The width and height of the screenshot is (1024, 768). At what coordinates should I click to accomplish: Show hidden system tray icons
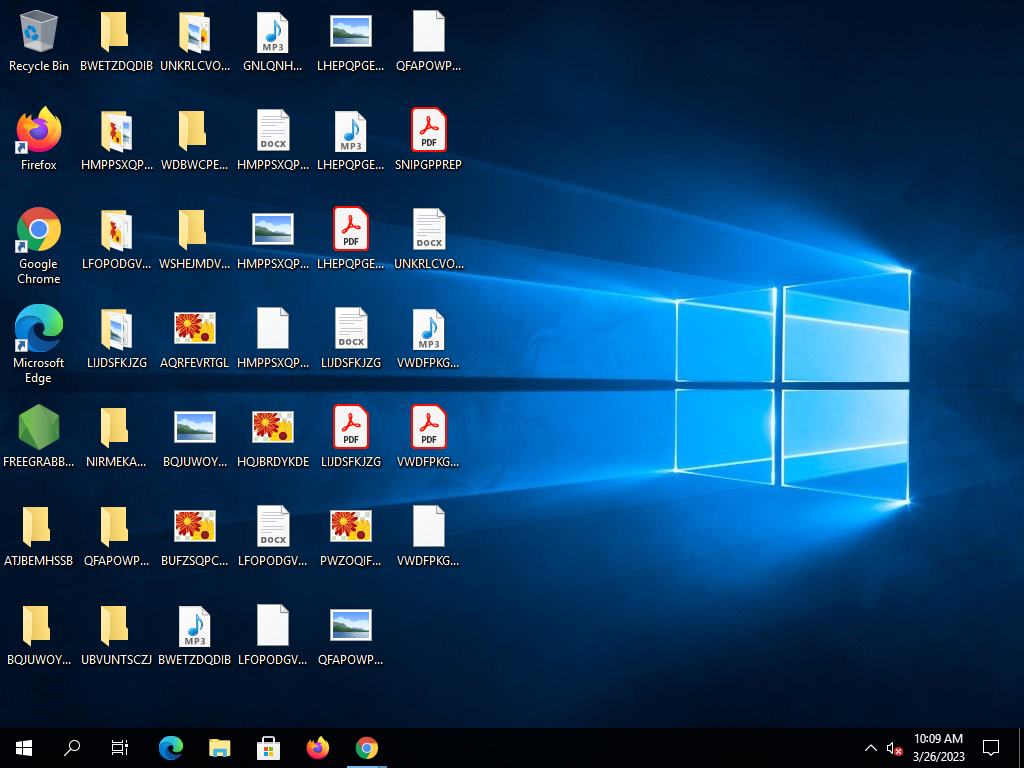(x=870, y=748)
